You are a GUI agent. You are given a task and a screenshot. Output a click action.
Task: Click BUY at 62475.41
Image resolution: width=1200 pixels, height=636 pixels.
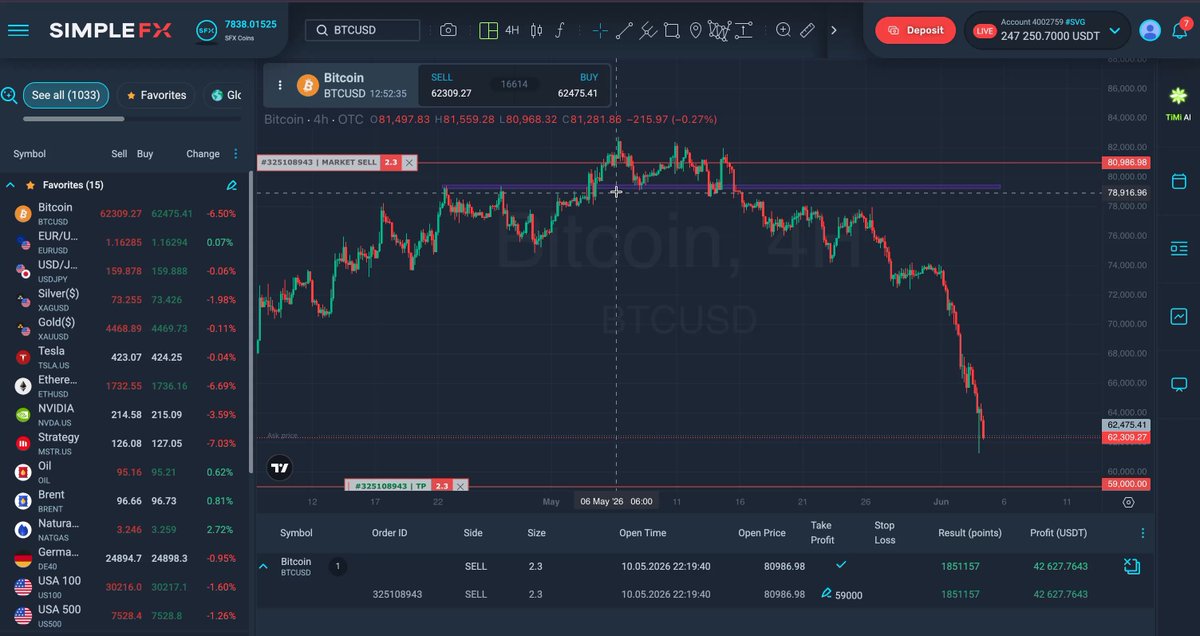tap(578, 85)
